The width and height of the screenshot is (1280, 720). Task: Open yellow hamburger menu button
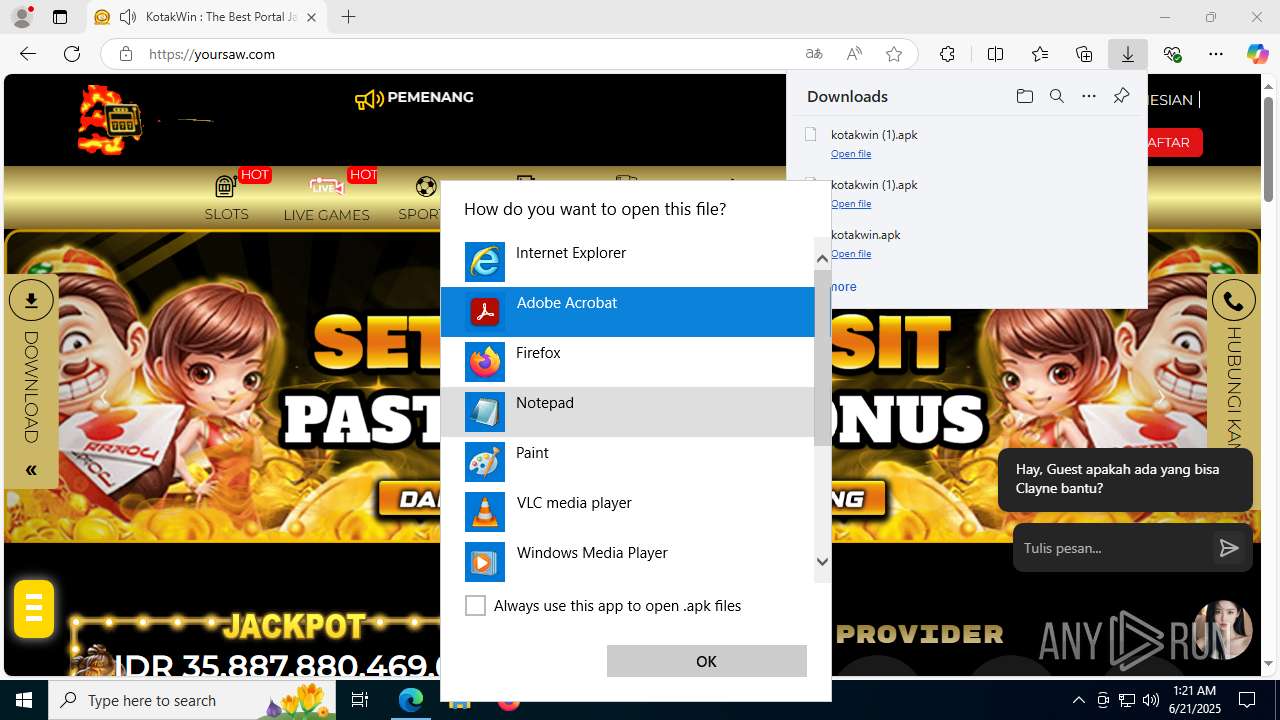coord(34,608)
